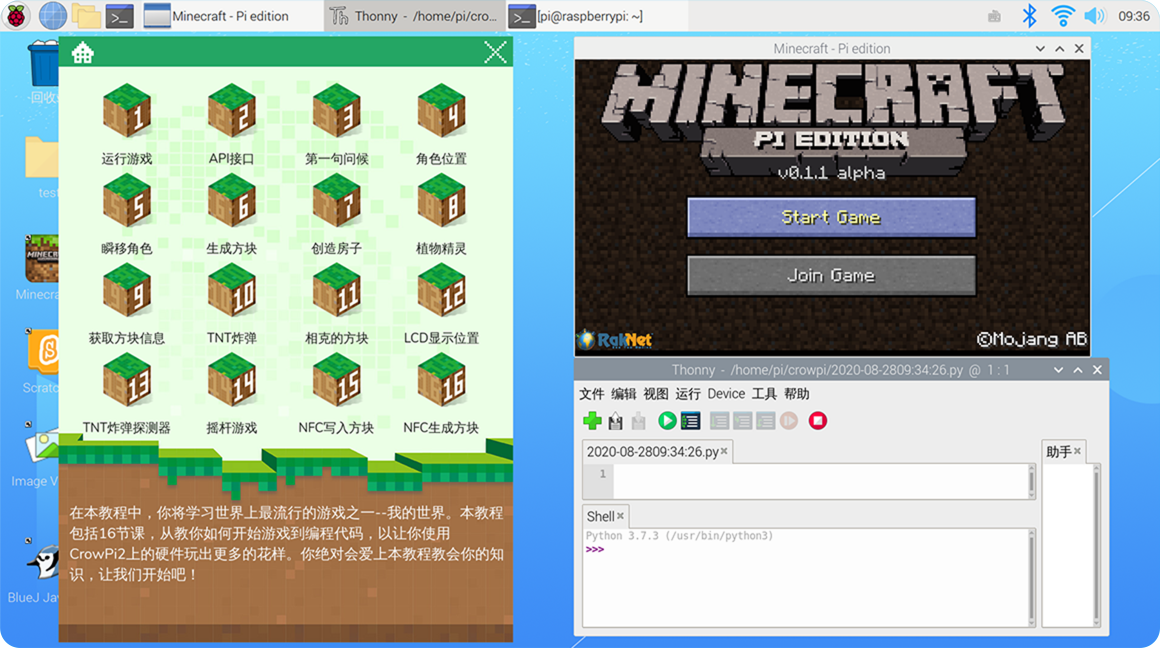Open lesson 16 NFC生成方块 block icon
This screenshot has width=1160, height=648.
pos(442,379)
